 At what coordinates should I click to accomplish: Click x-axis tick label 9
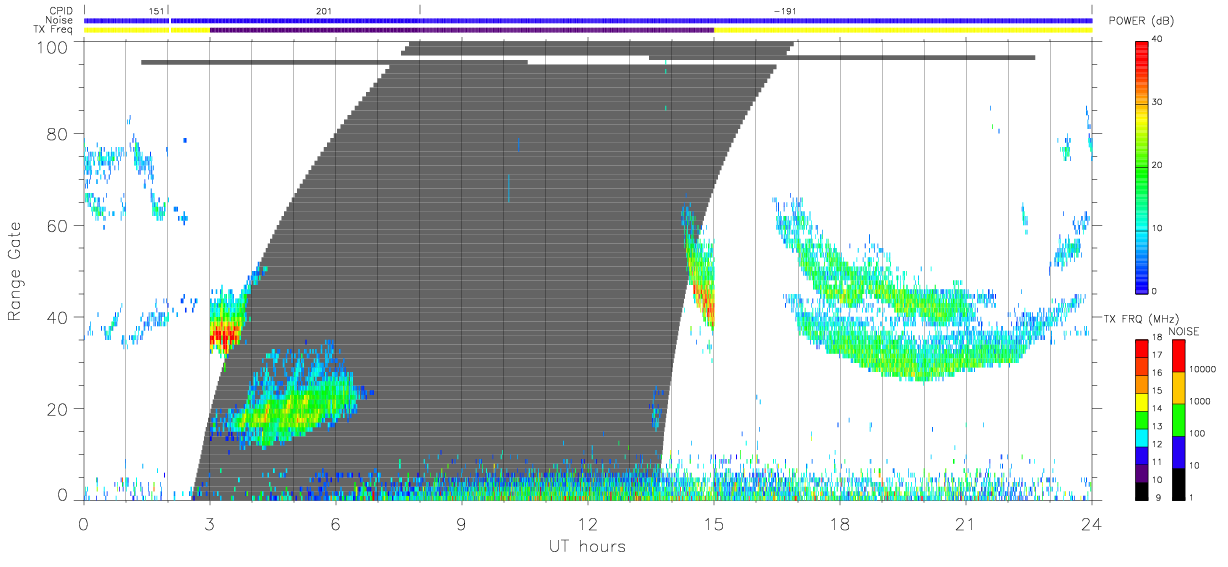(x=462, y=523)
